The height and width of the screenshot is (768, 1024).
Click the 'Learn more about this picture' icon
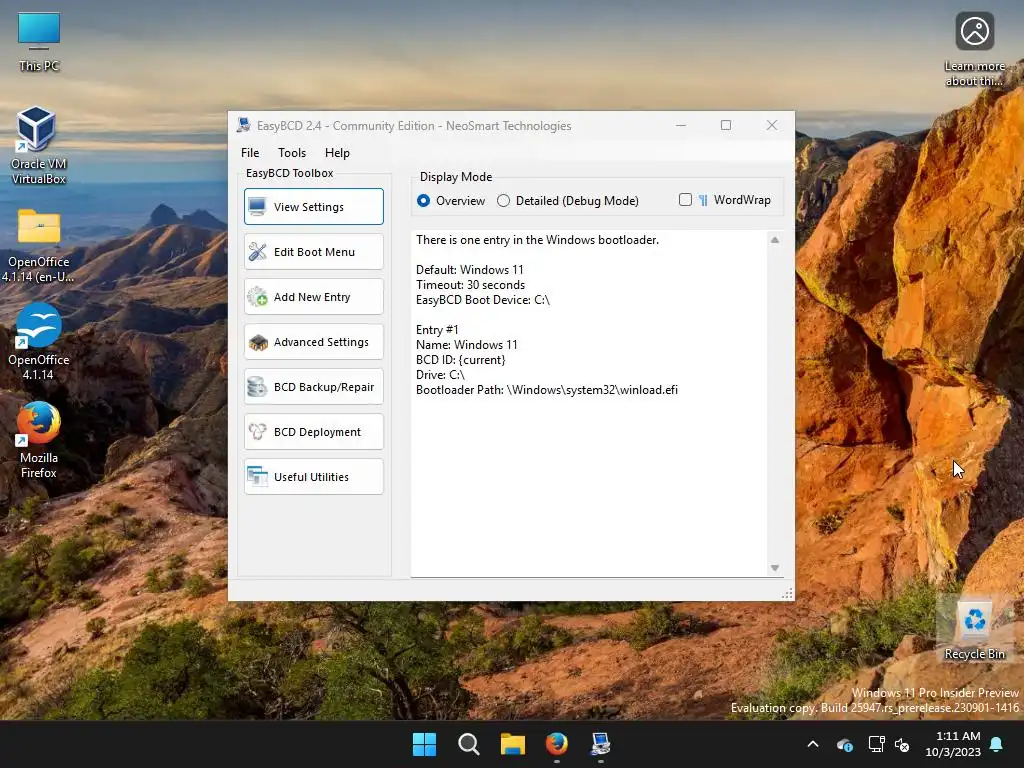[x=974, y=50]
